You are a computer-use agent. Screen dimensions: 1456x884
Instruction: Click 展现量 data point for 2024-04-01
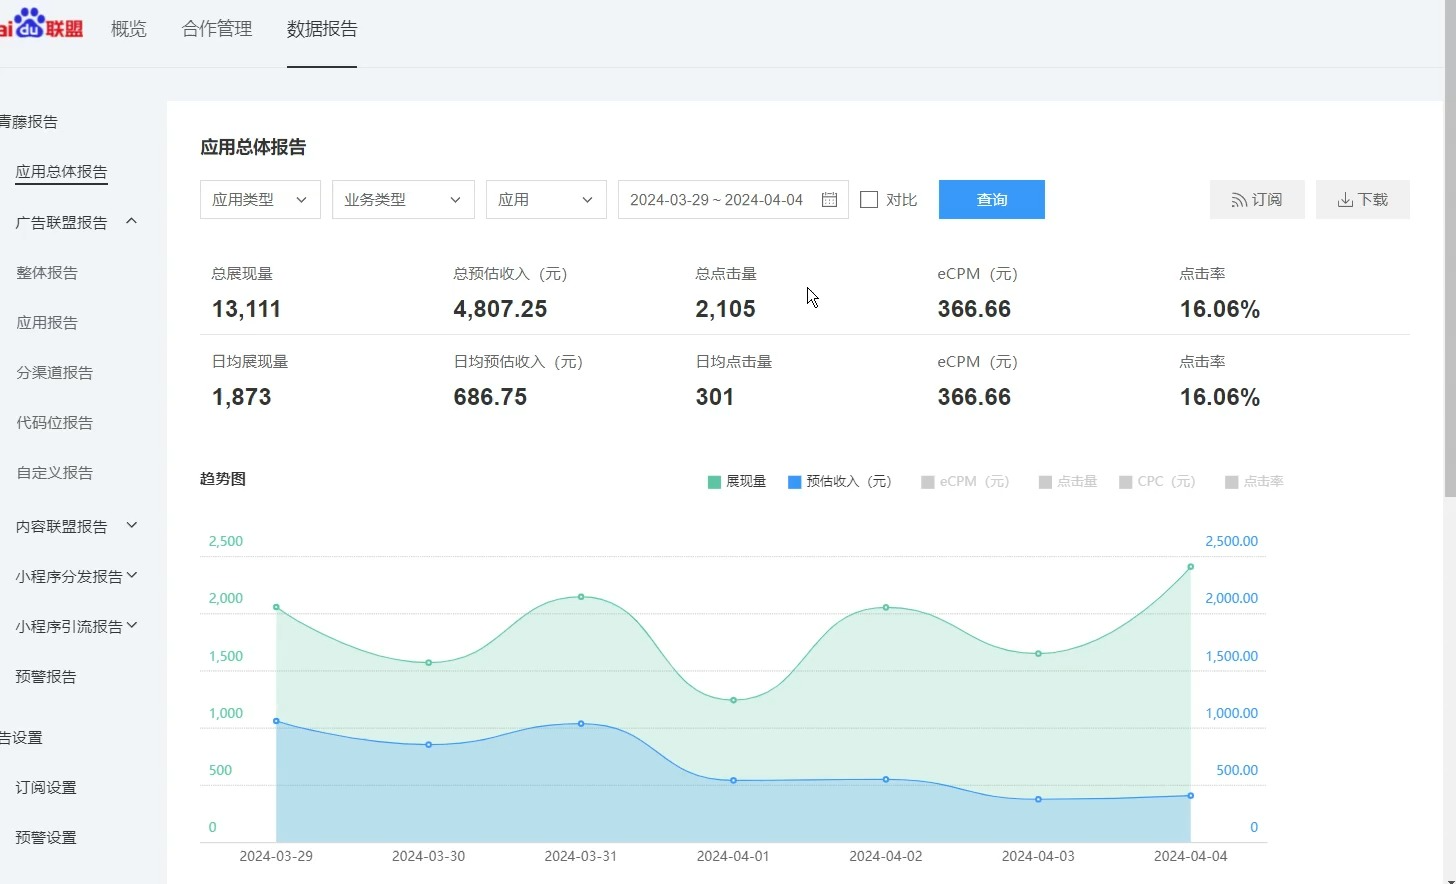(734, 700)
